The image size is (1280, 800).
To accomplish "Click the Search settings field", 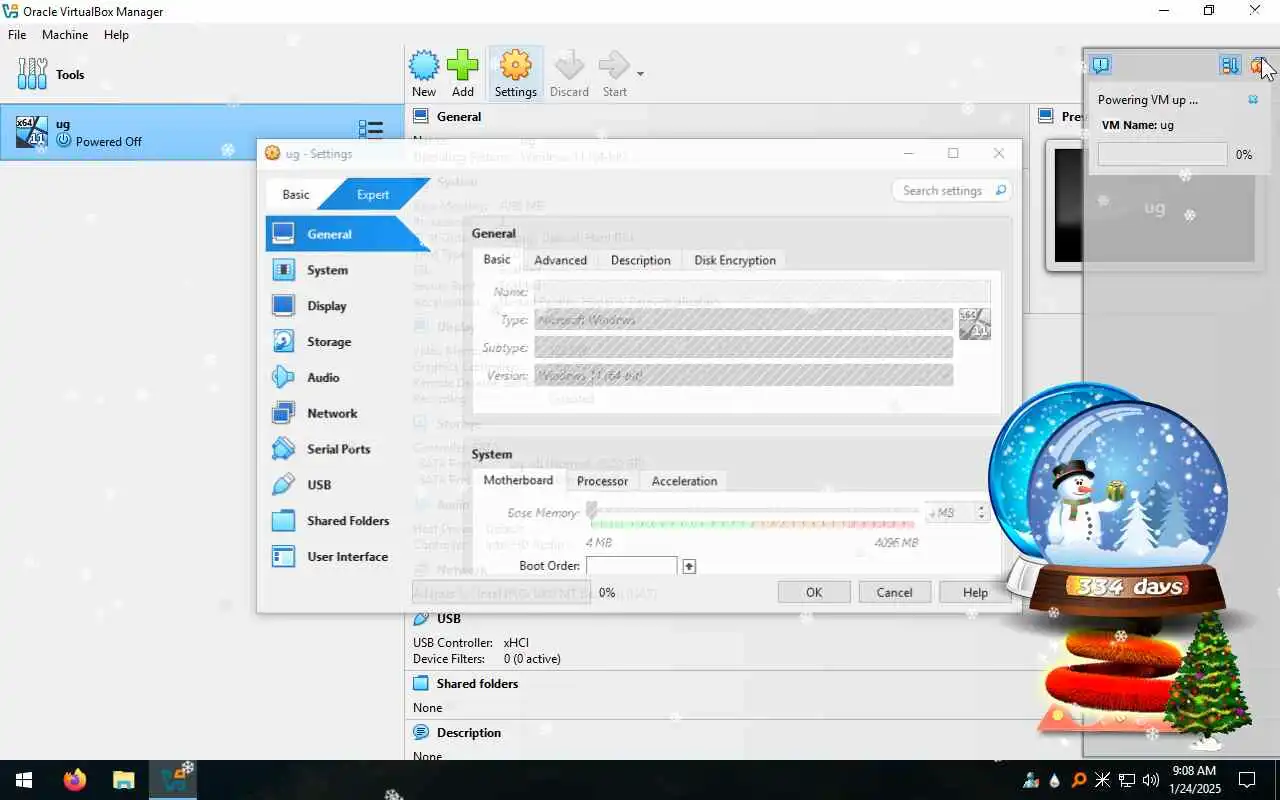I will [x=950, y=190].
